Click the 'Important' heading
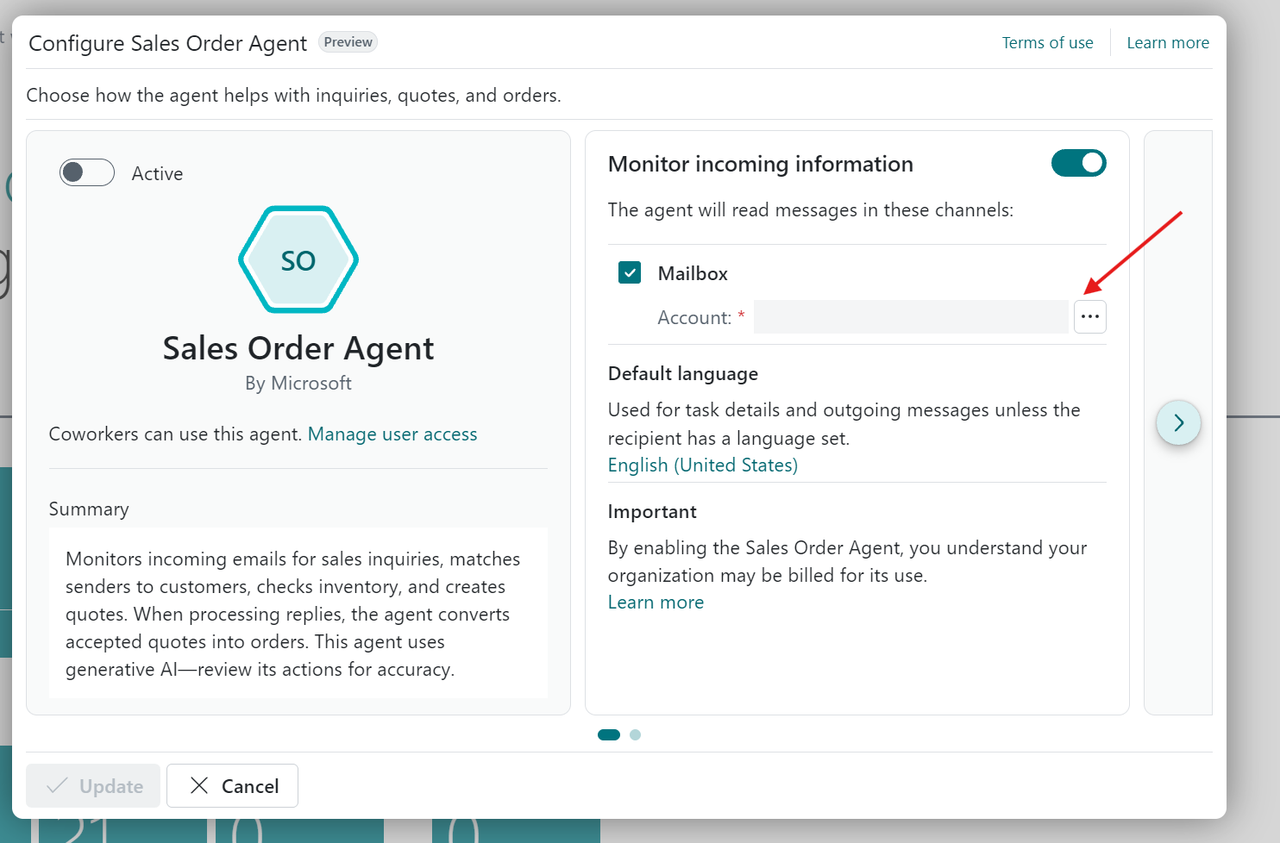The image size is (1280, 843). (x=652, y=511)
